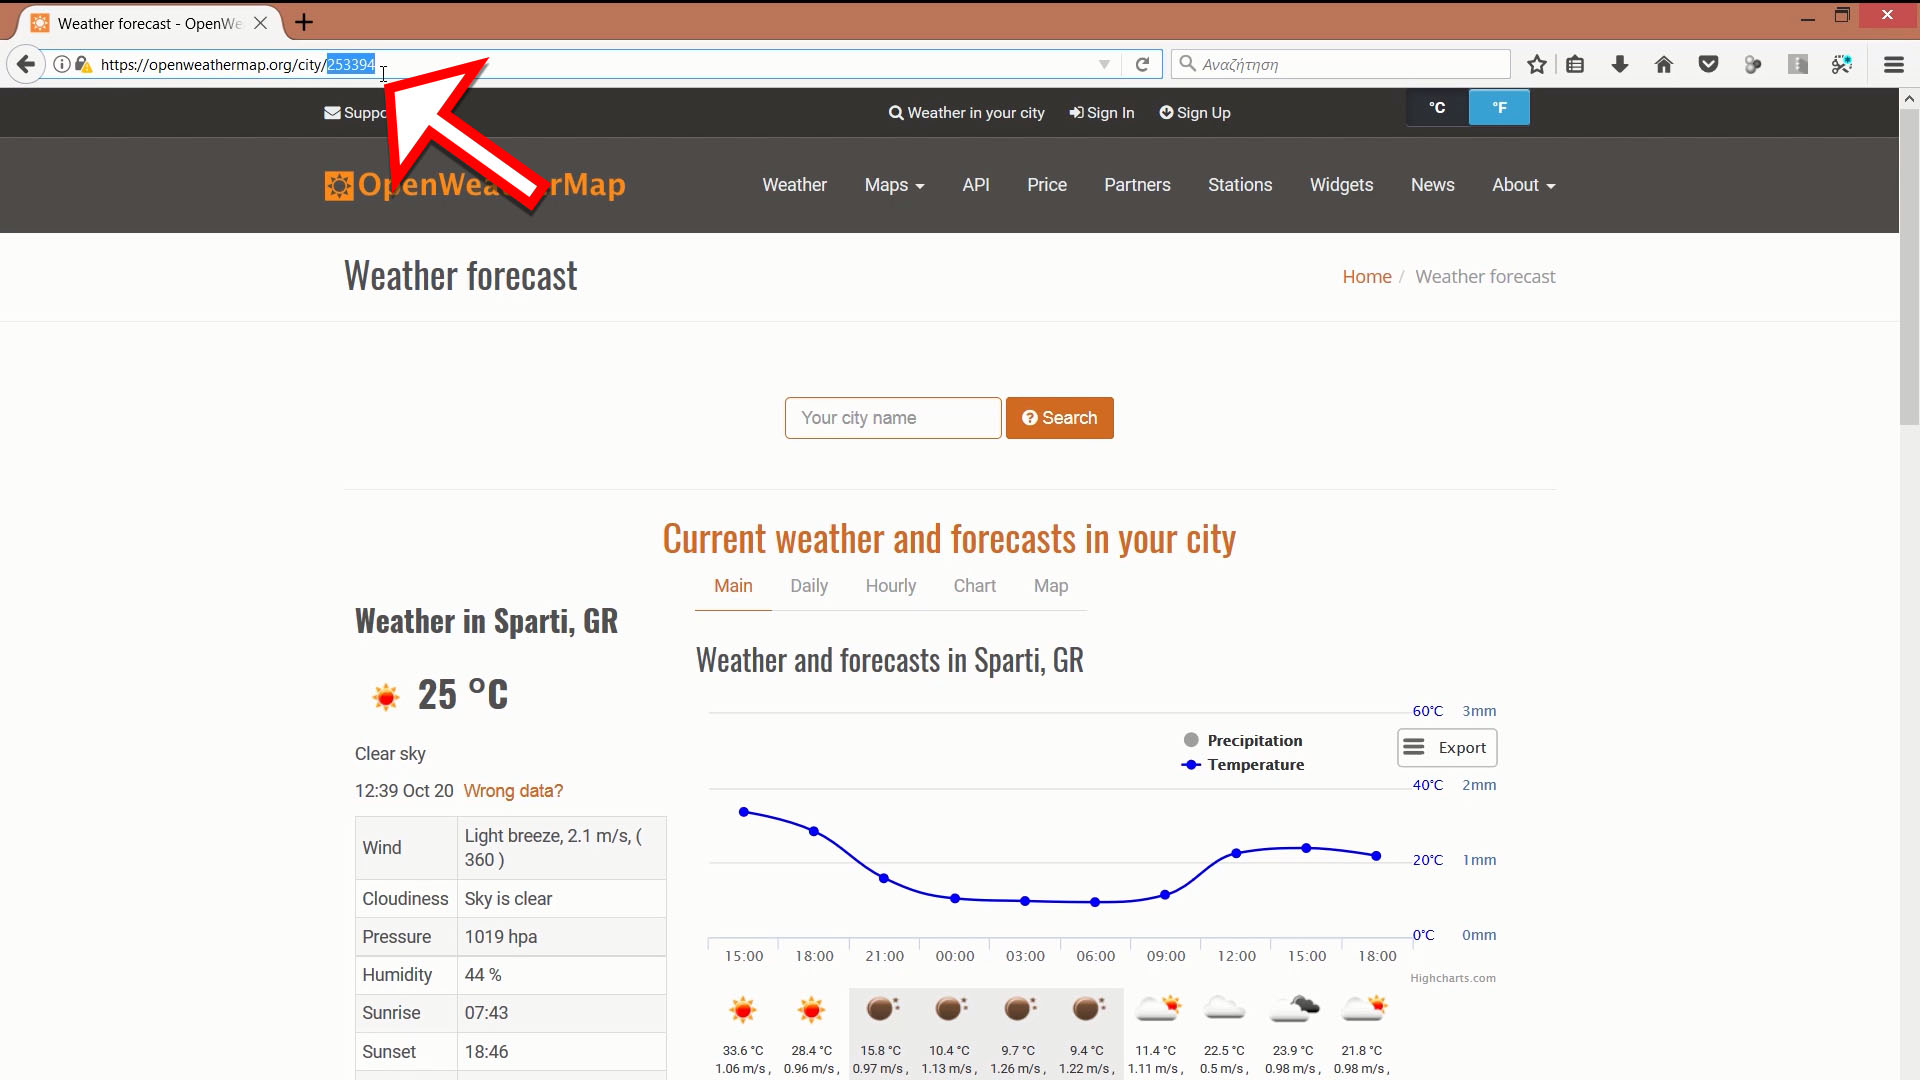Click inside the Your city name field

892,418
